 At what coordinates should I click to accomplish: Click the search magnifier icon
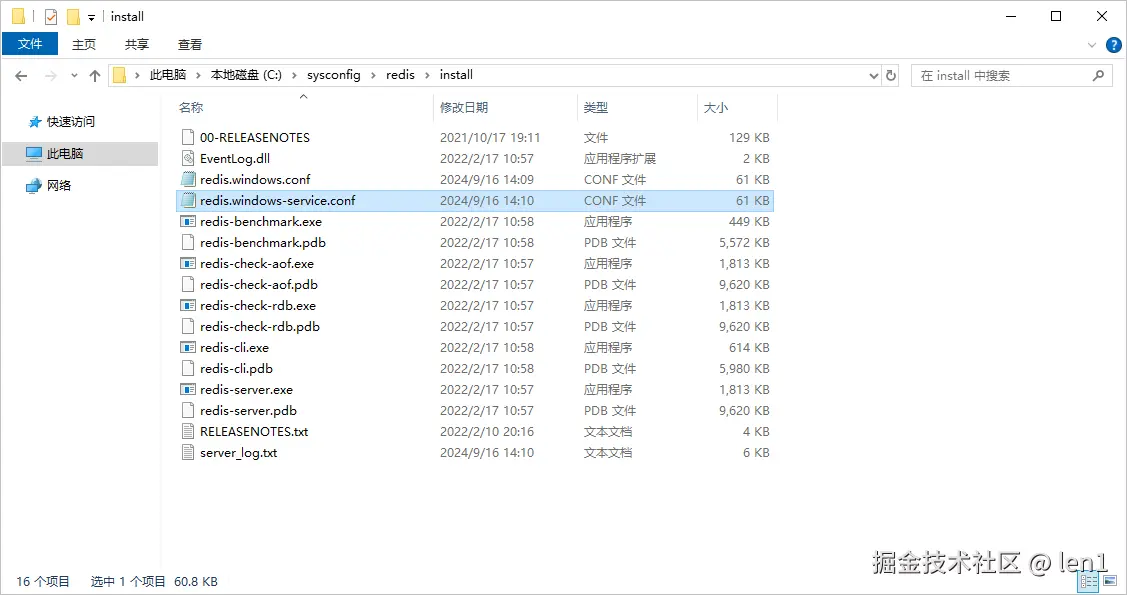coord(1098,75)
